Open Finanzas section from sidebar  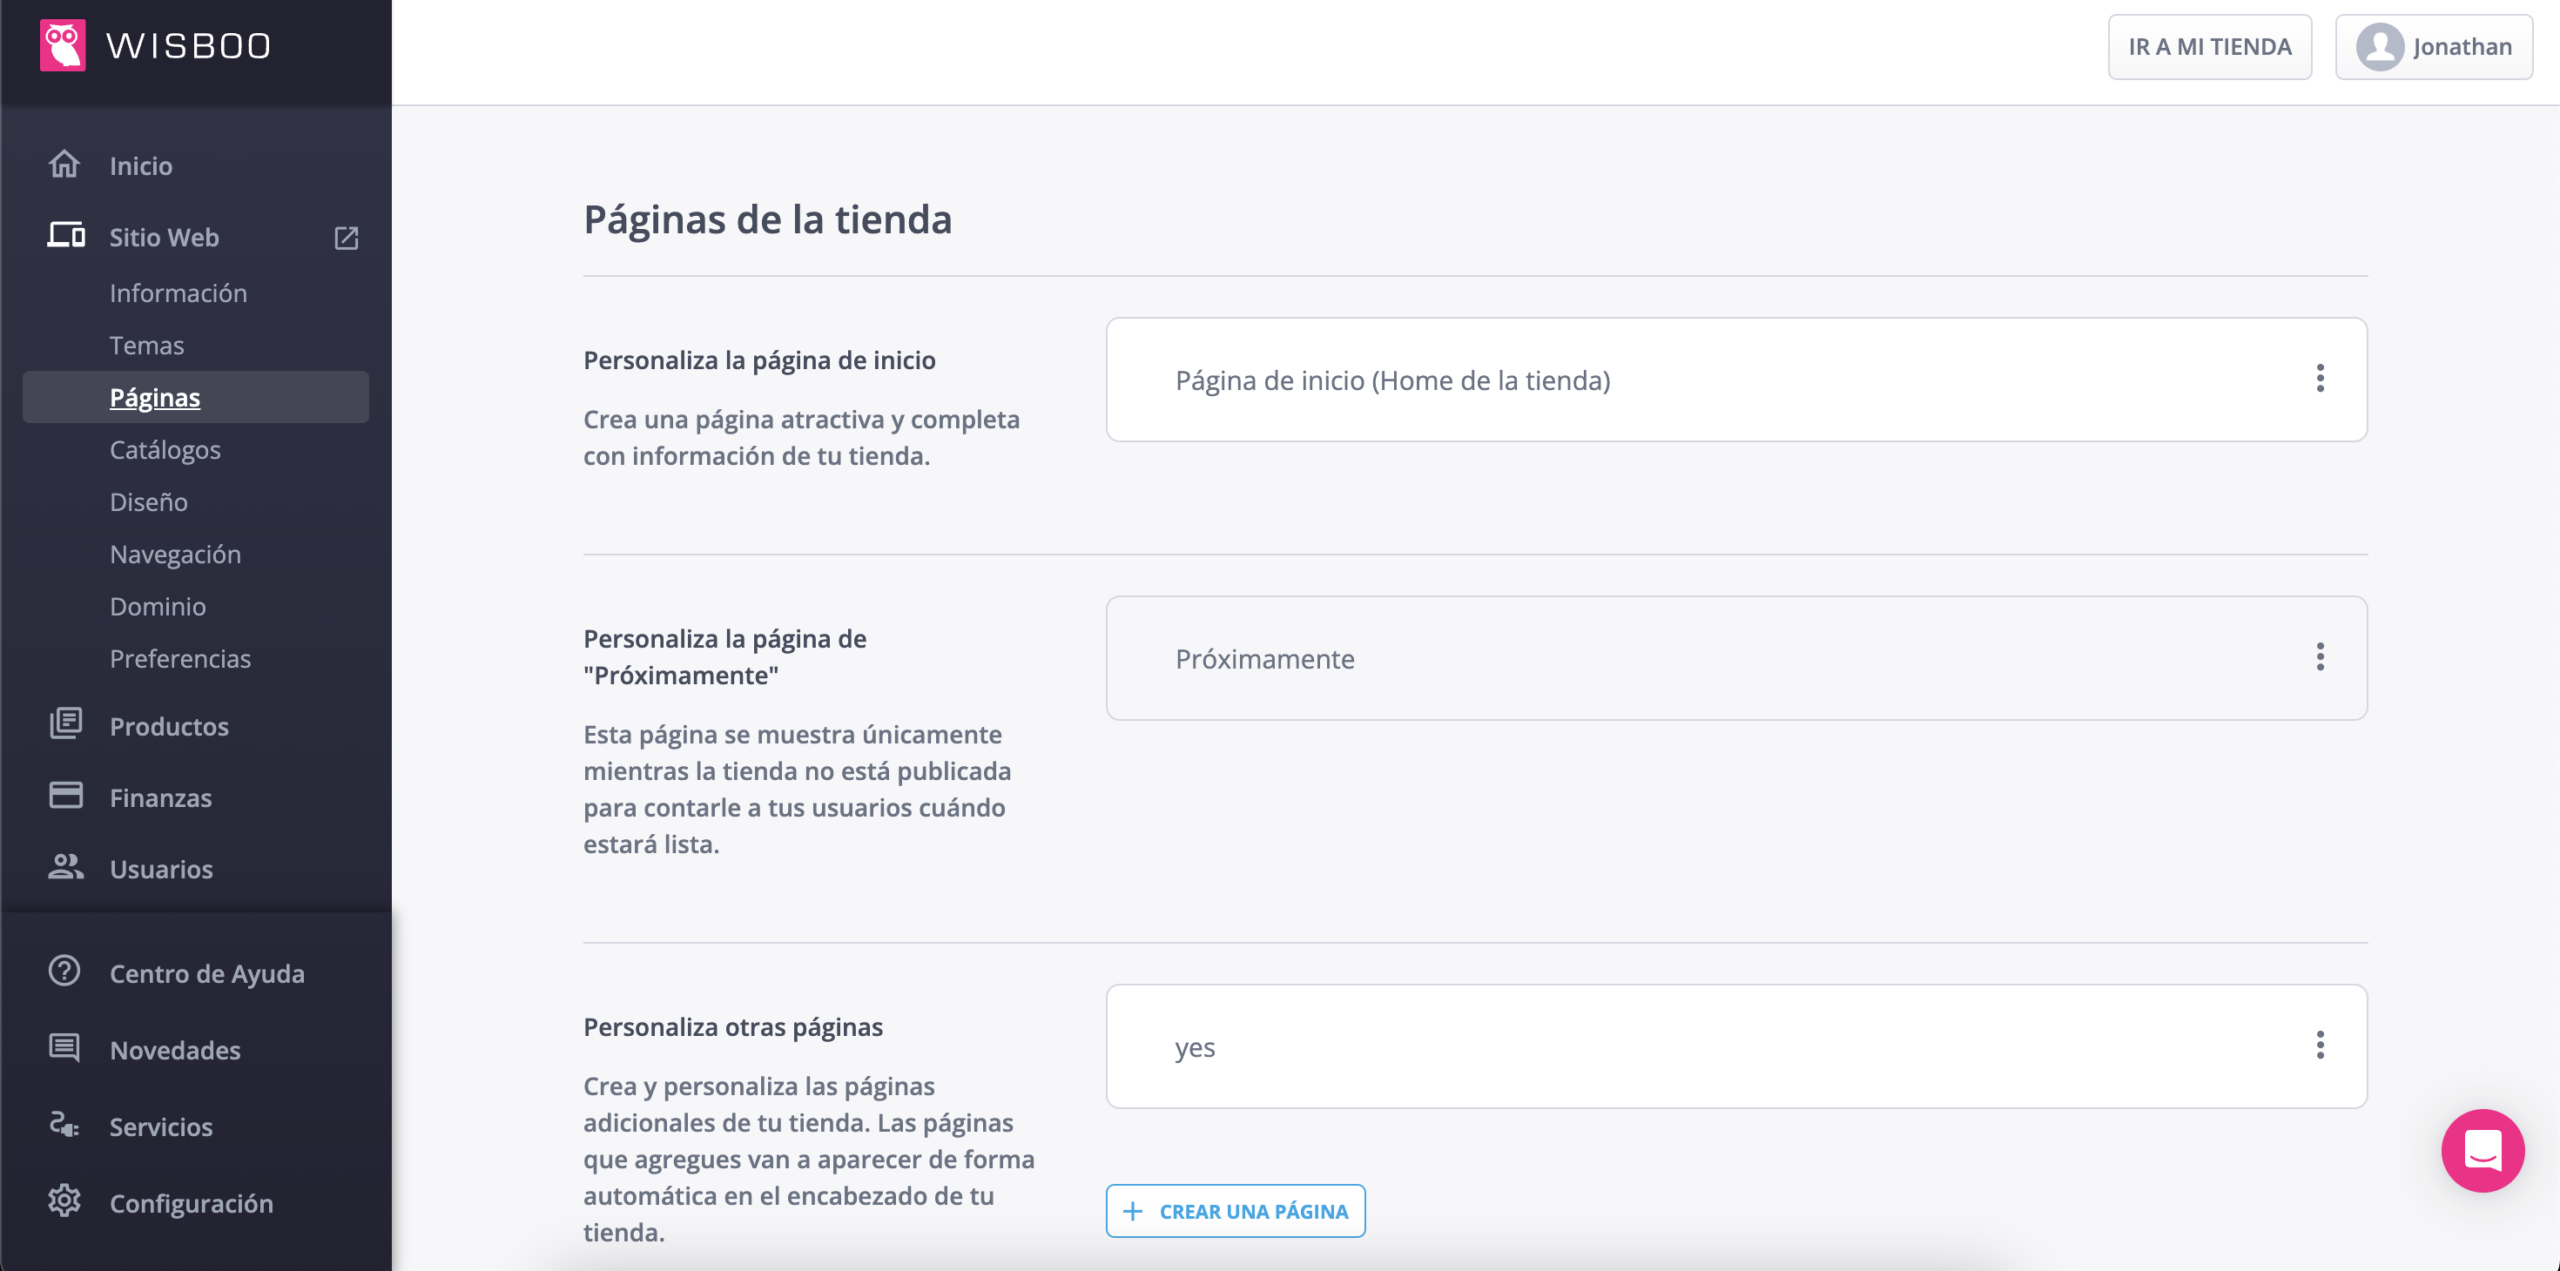click(160, 796)
